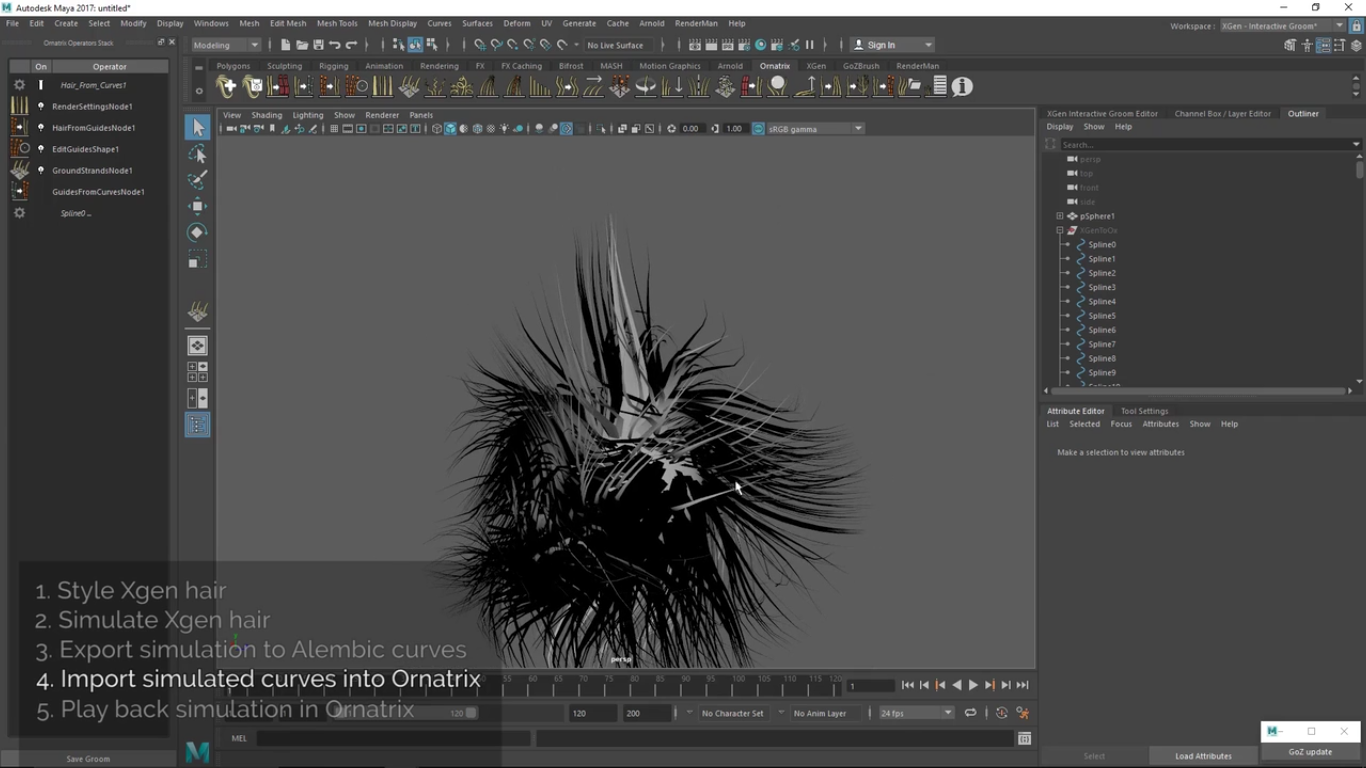Click the Save Groom button
1366x768 pixels.
[88, 759]
